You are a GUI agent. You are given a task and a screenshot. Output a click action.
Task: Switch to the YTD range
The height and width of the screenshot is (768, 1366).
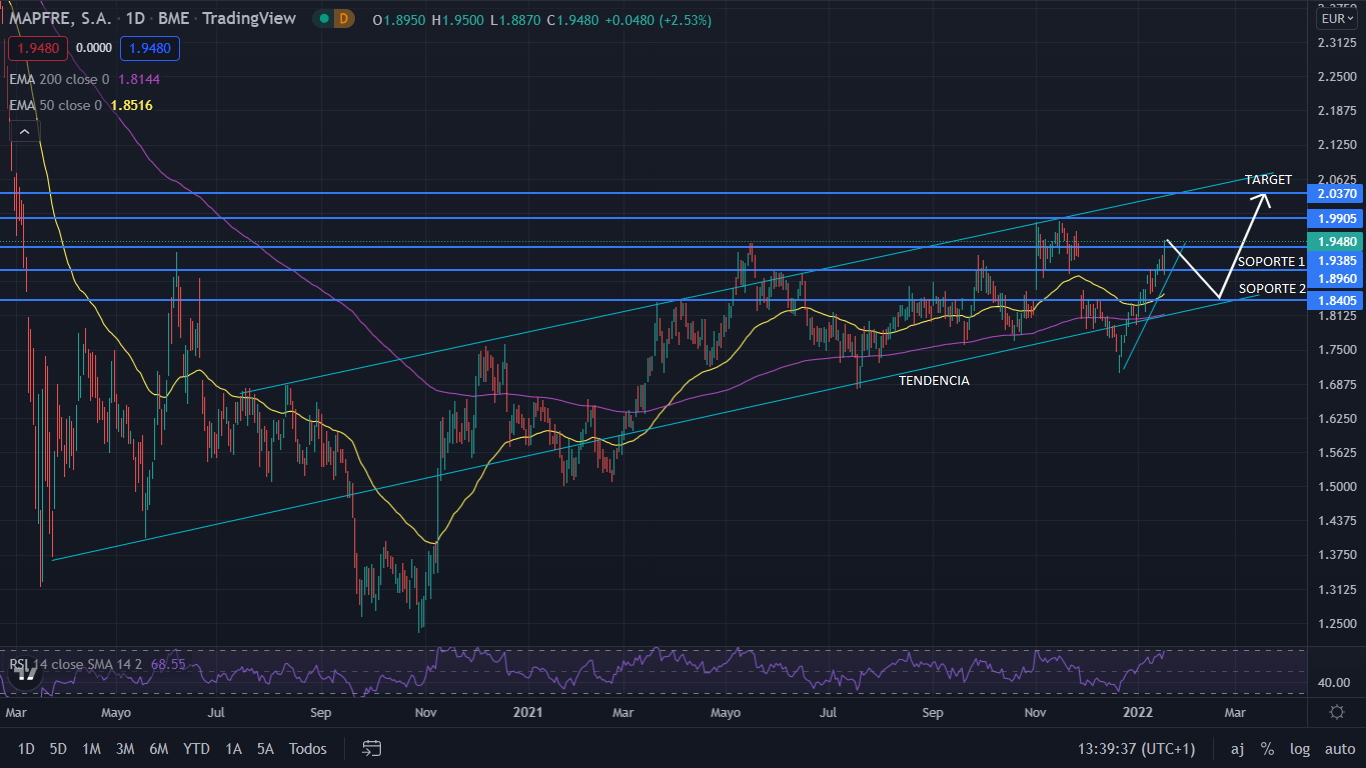tap(196, 748)
